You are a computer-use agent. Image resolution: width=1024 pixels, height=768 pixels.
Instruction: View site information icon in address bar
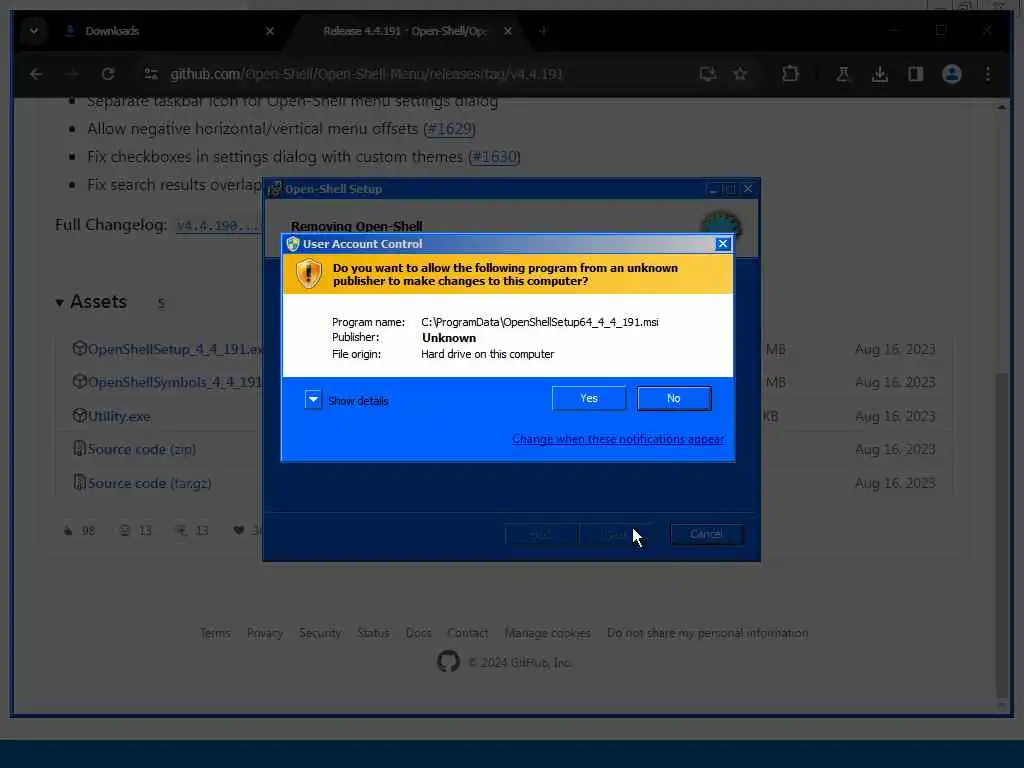coord(151,74)
